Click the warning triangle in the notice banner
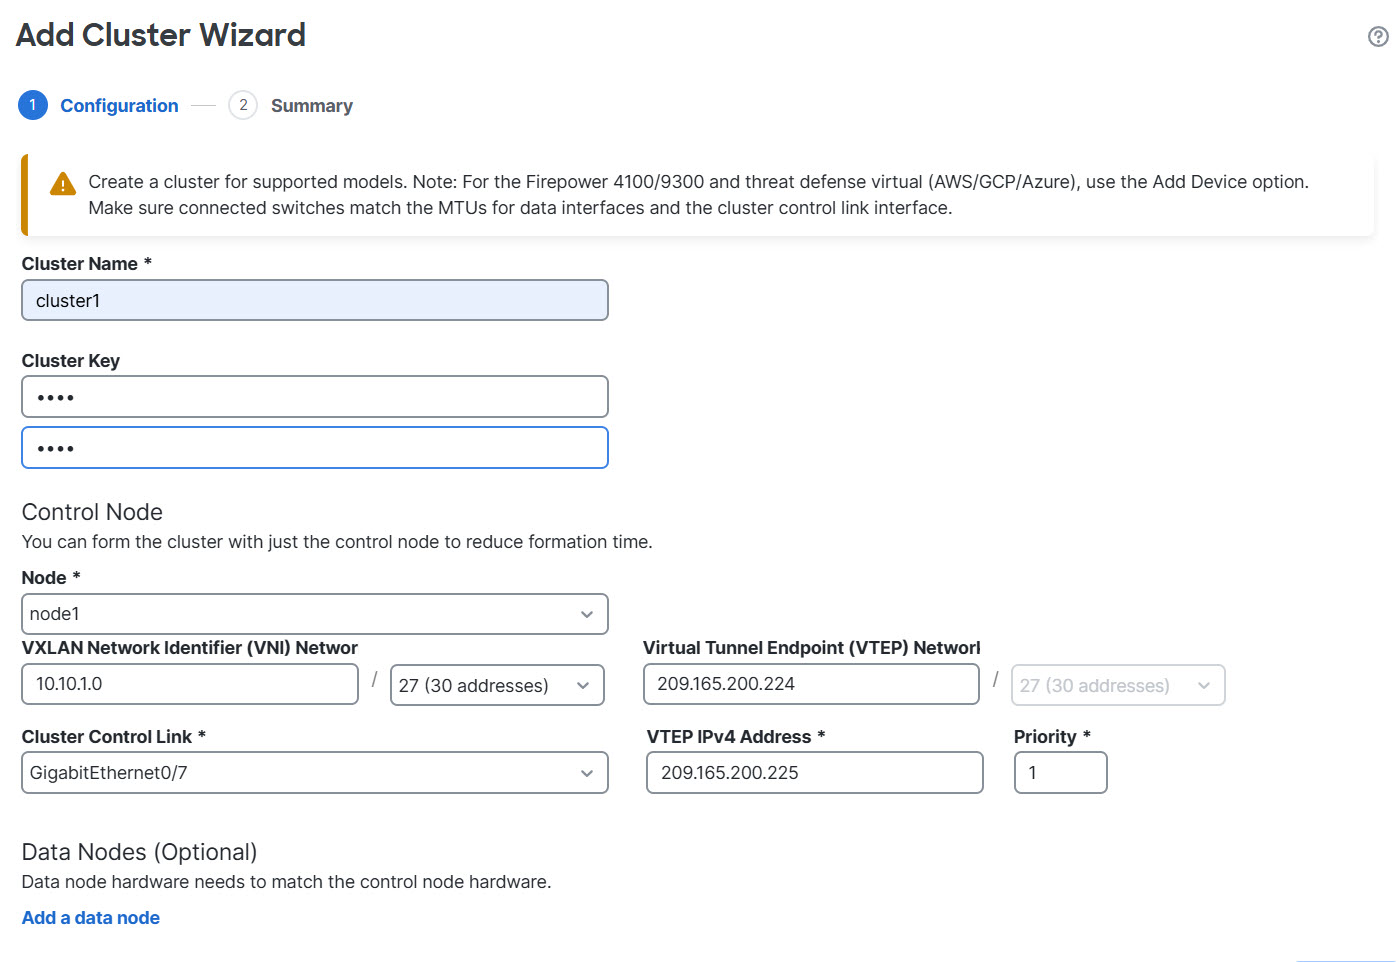The height and width of the screenshot is (962, 1399). tap(62, 184)
